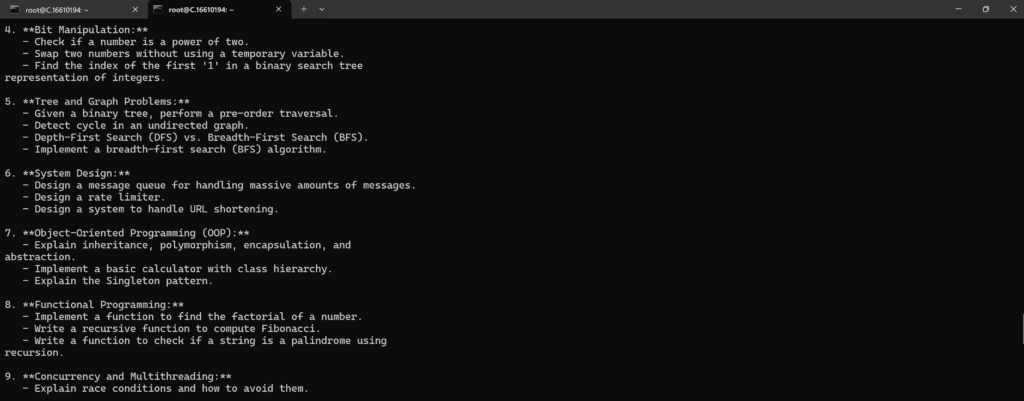1024x401 pixels.
Task: Expand the new tab profiles dropdown chevron
Action: tap(321, 9)
